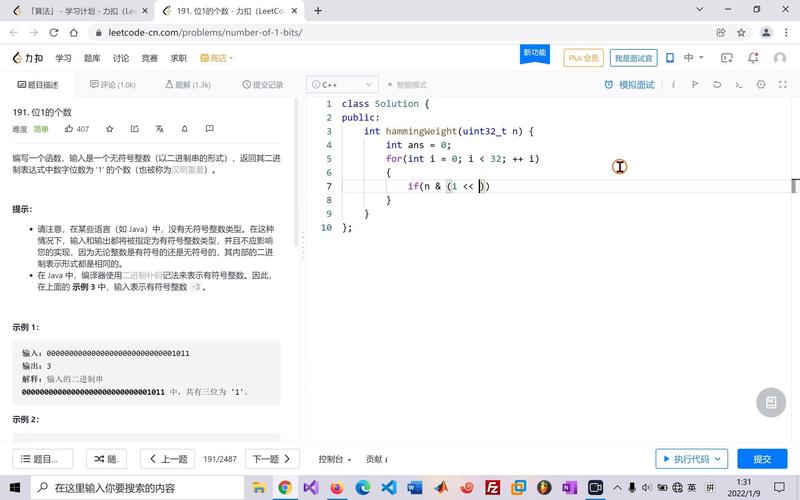This screenshot has width=800, height=500.
Task: Bookmark this page with the star
Action: point(741,33)
